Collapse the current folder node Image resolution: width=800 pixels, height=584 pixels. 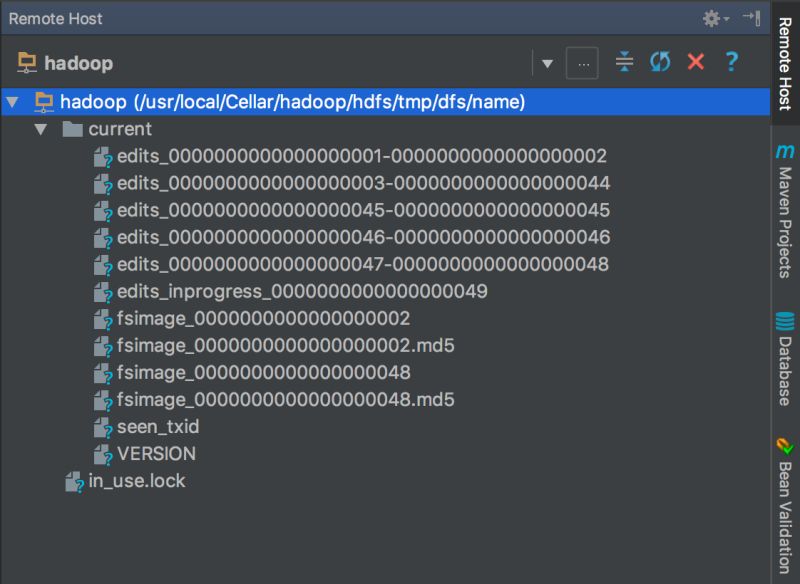coord(40,129)
